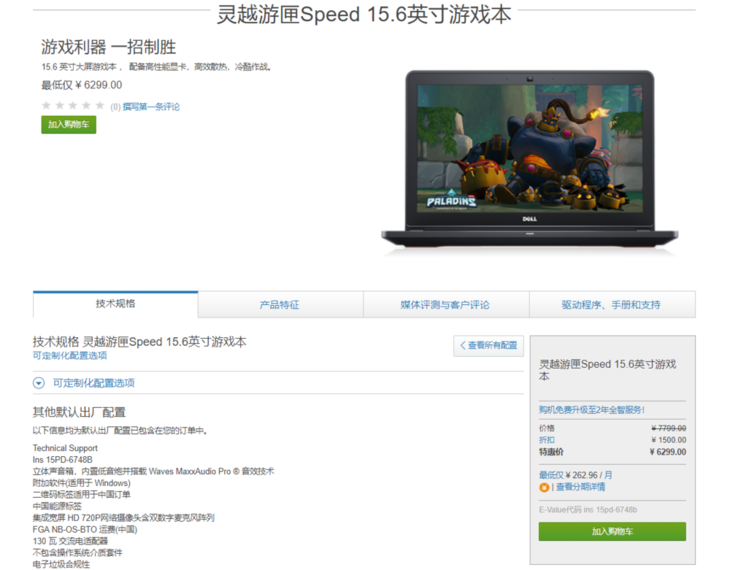Click the 集成宽屏 HD 720P网络摄像头 spec line

(123, 518)
